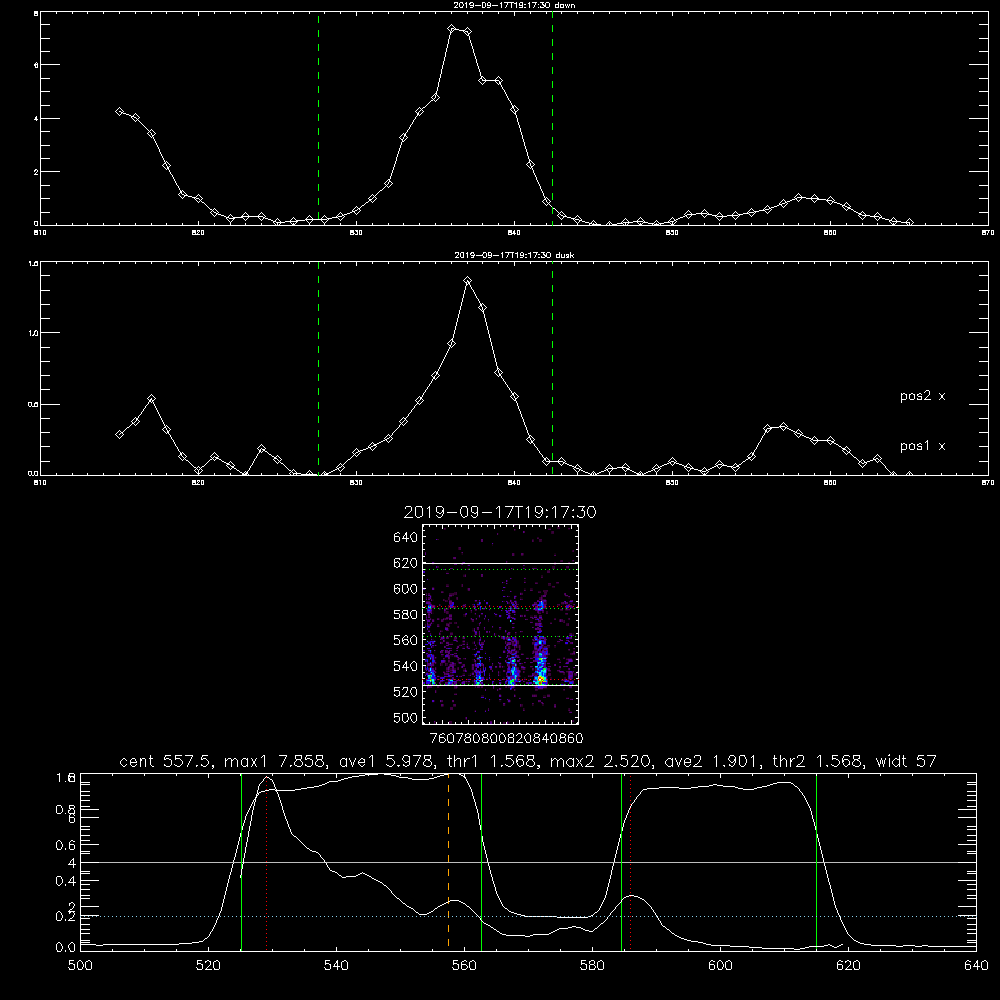
Task: Click the peak diamond marker in dusk plot
Action: pos(467,281)
